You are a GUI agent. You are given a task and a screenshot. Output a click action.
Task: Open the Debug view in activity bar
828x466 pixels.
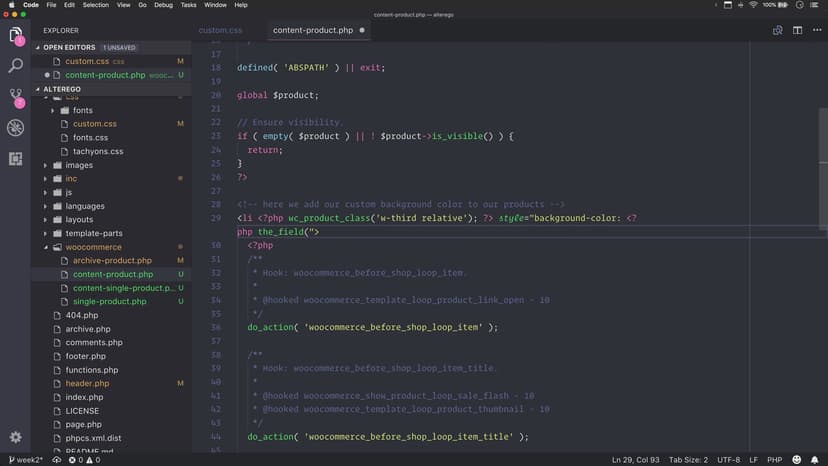tap(16, 128)
